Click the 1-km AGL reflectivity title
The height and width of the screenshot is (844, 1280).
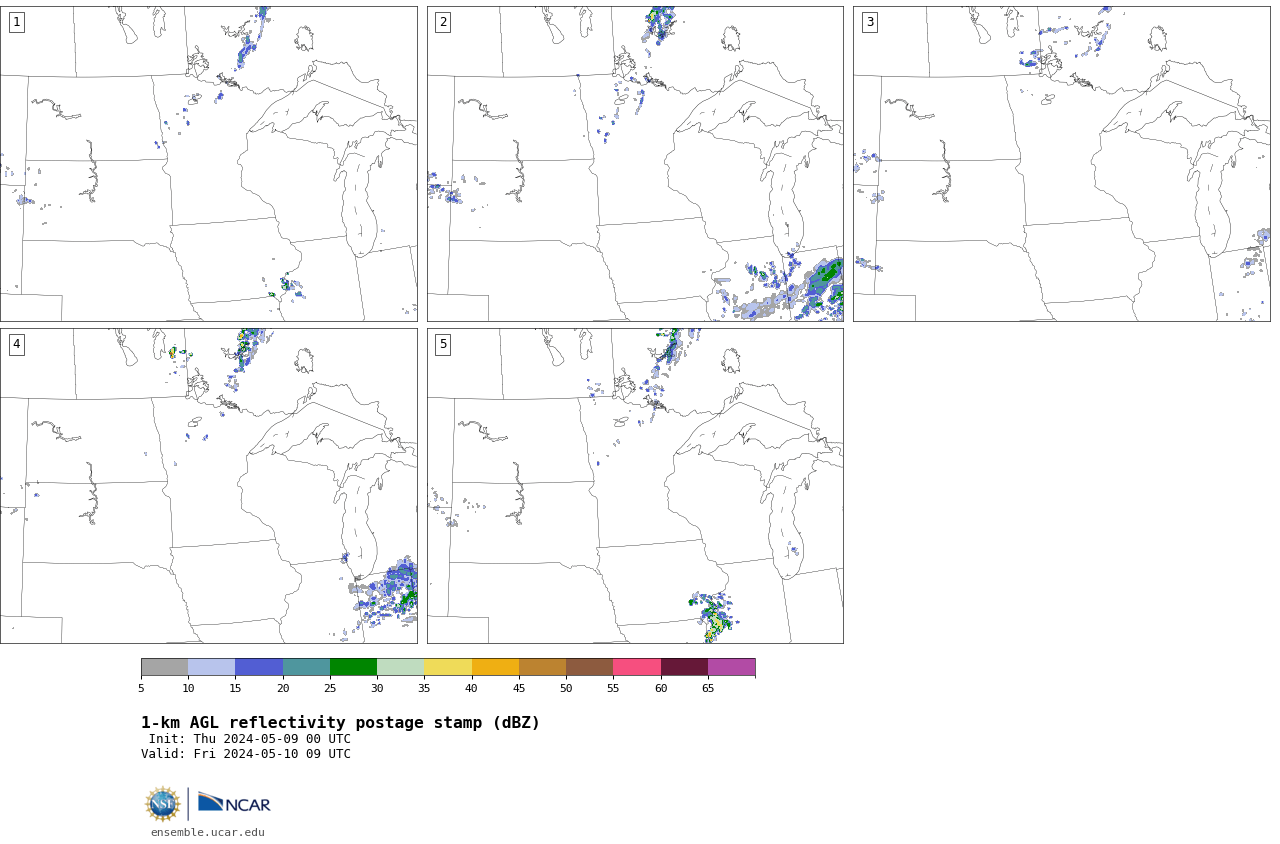click(x=340, y=723)
